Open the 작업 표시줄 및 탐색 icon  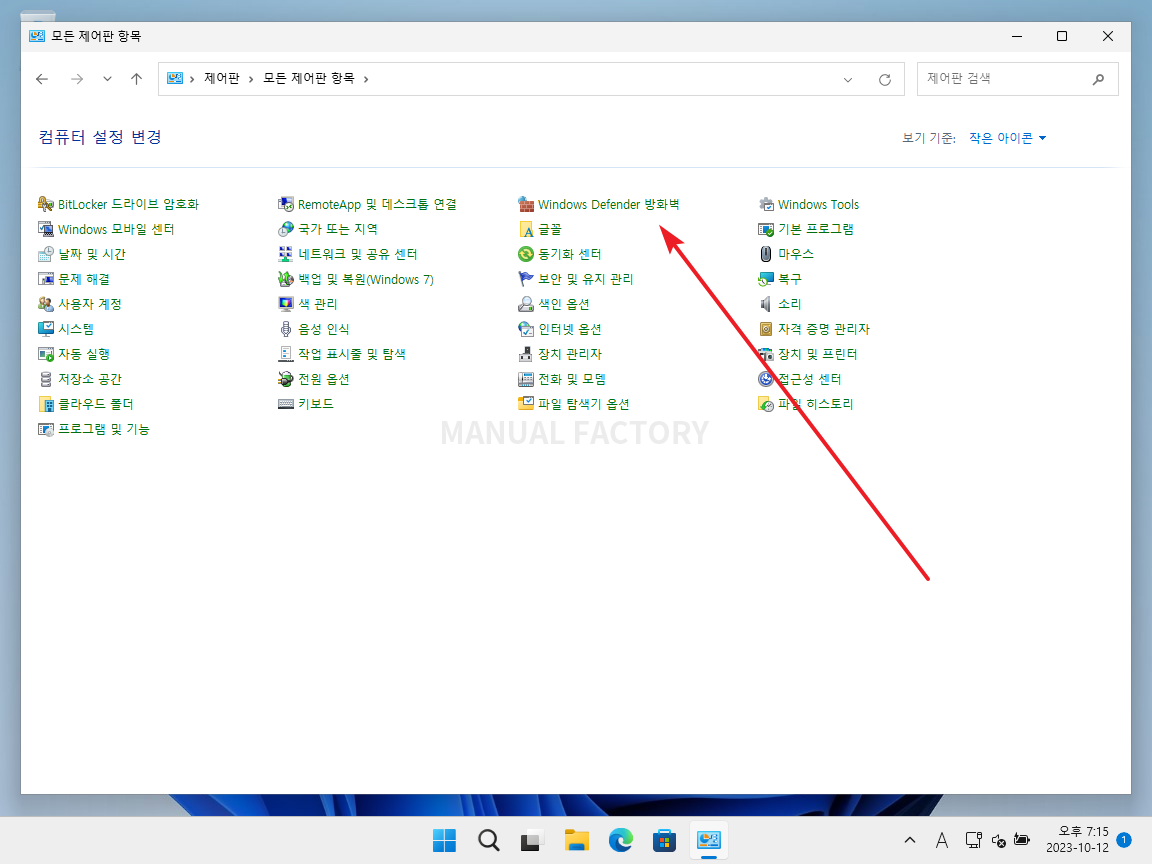tap(286, 354)
